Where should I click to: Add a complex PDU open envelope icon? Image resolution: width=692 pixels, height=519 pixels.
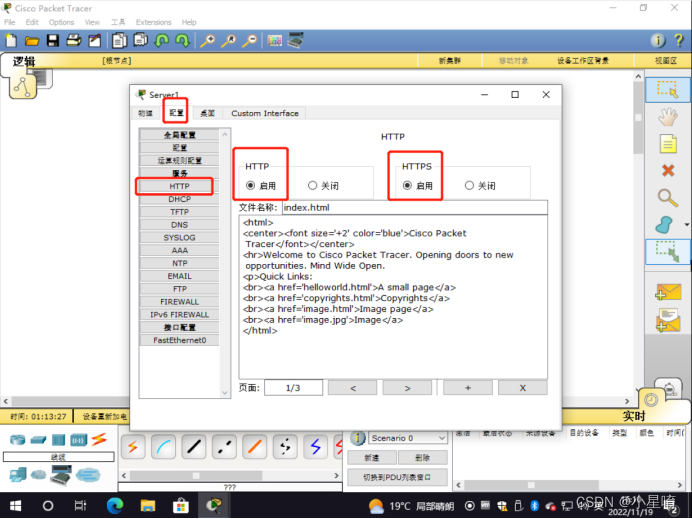click(668, 320)
